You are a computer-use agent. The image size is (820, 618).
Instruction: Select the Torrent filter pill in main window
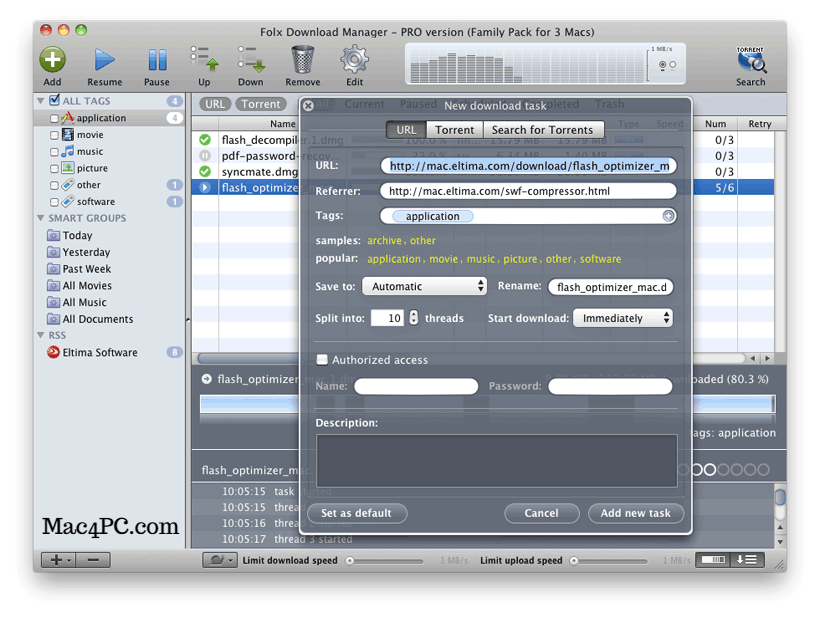[x=261, y=104]
